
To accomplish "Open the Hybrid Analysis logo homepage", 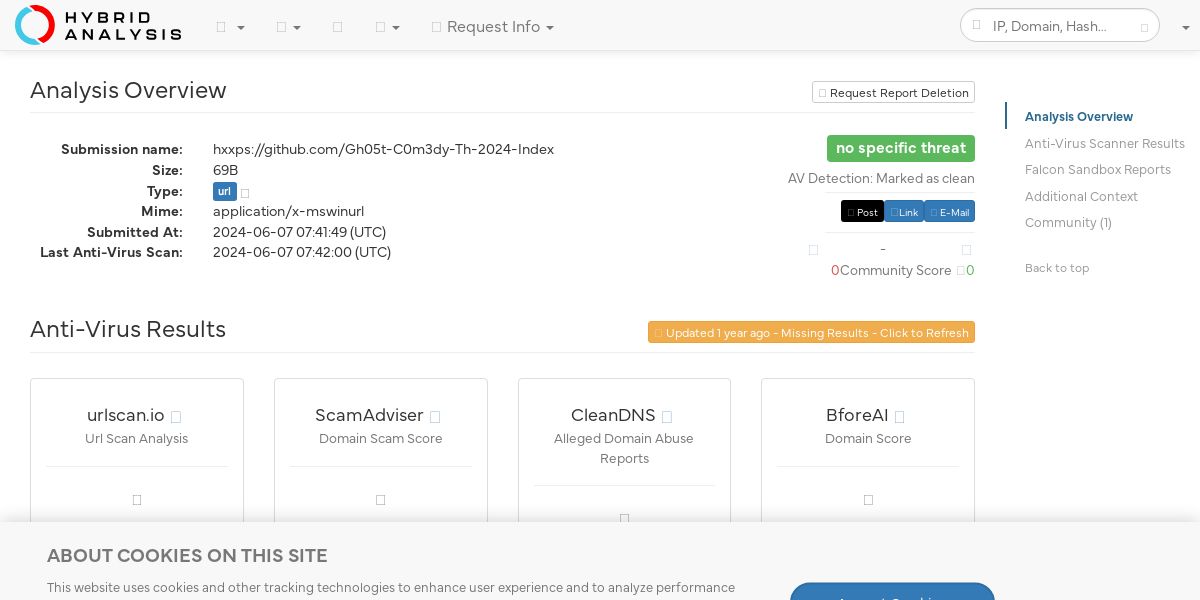I will tap(98, 25).
